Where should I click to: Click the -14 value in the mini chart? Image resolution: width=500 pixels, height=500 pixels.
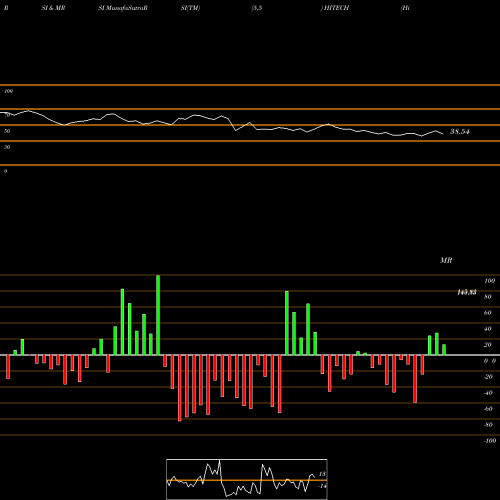(322, 486)
